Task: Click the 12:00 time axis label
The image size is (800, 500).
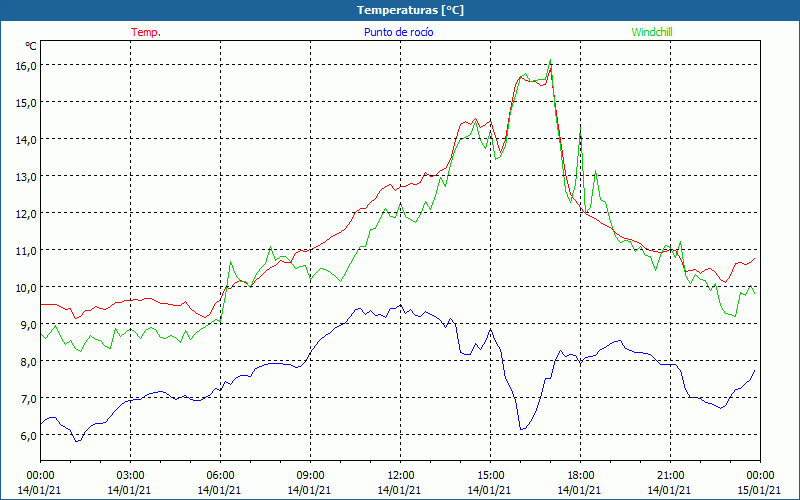Action: (x=400, y=476)
